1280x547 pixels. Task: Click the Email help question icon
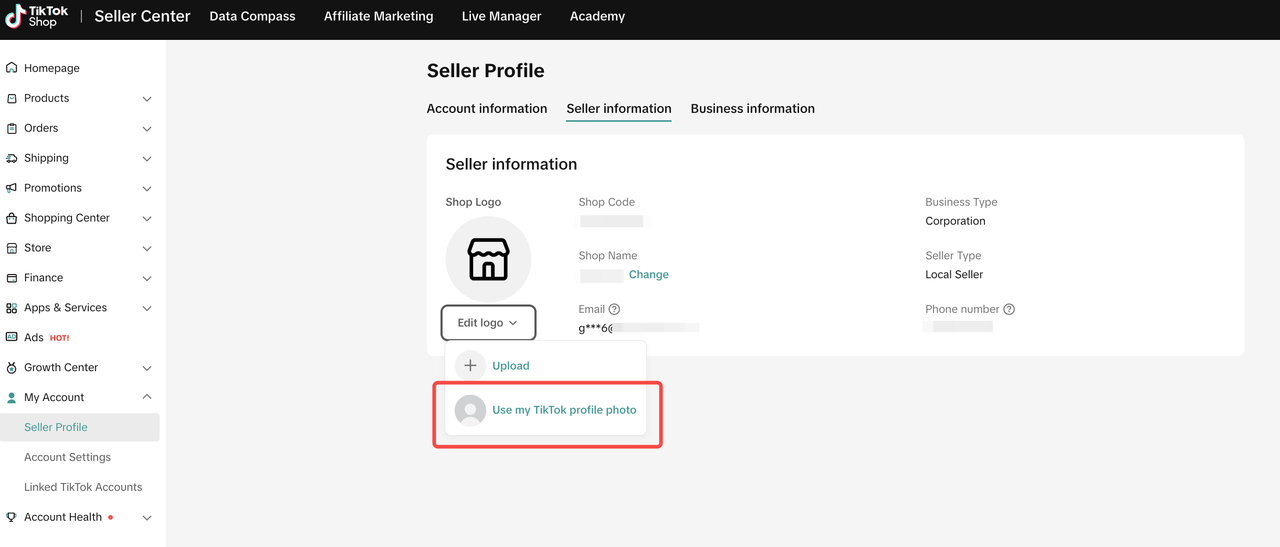click(x=614, y=310)
